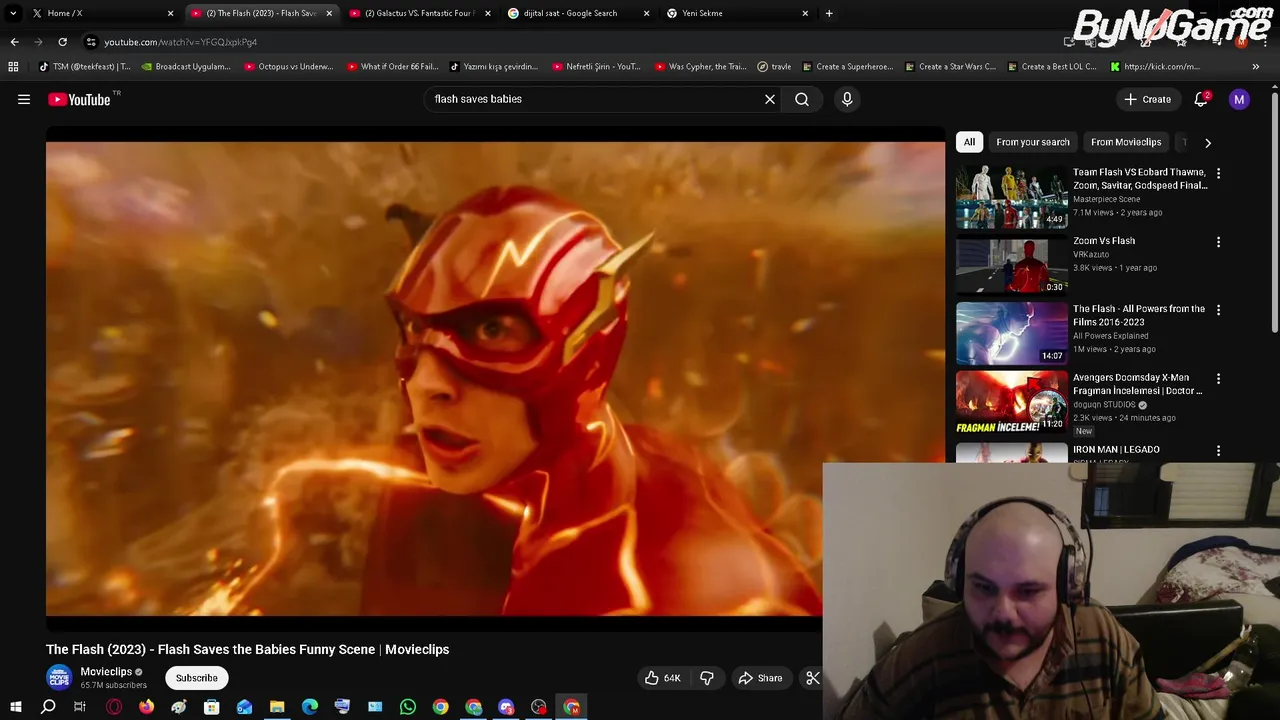Show more bookmarks with double chevron
Image resolution: width=1280 pixels, height=720 pixels.
point(1255,67)
